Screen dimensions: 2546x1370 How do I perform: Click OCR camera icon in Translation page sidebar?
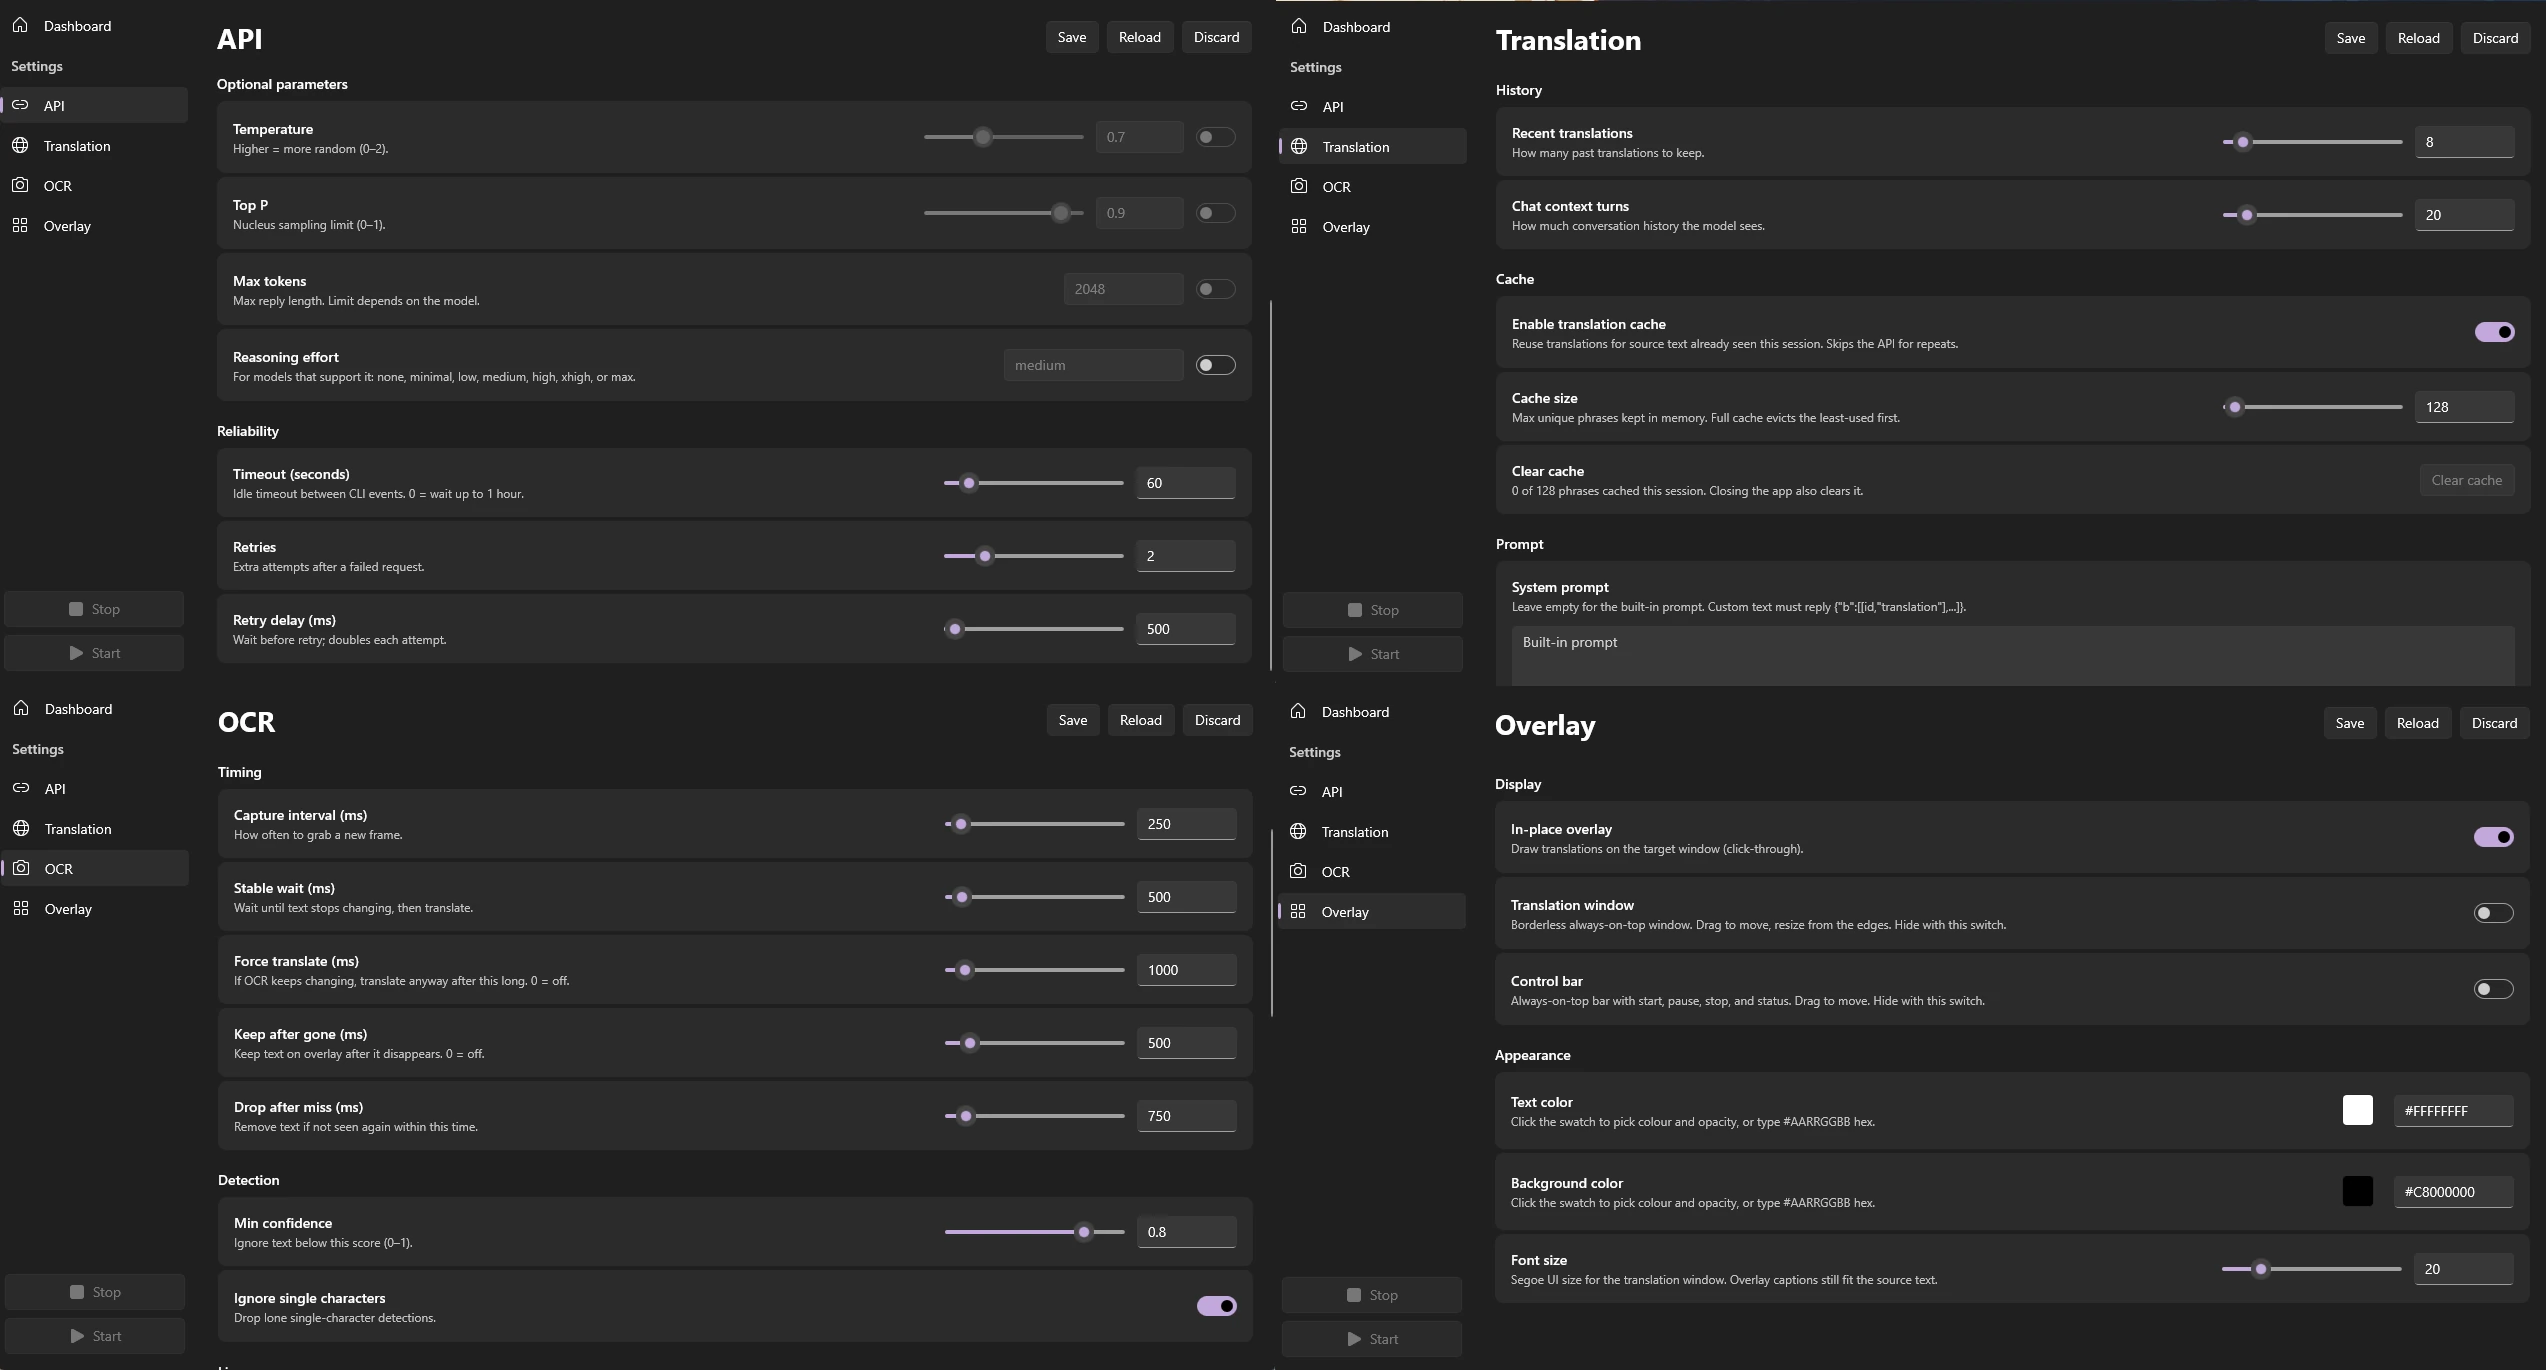pos(1299,186)
